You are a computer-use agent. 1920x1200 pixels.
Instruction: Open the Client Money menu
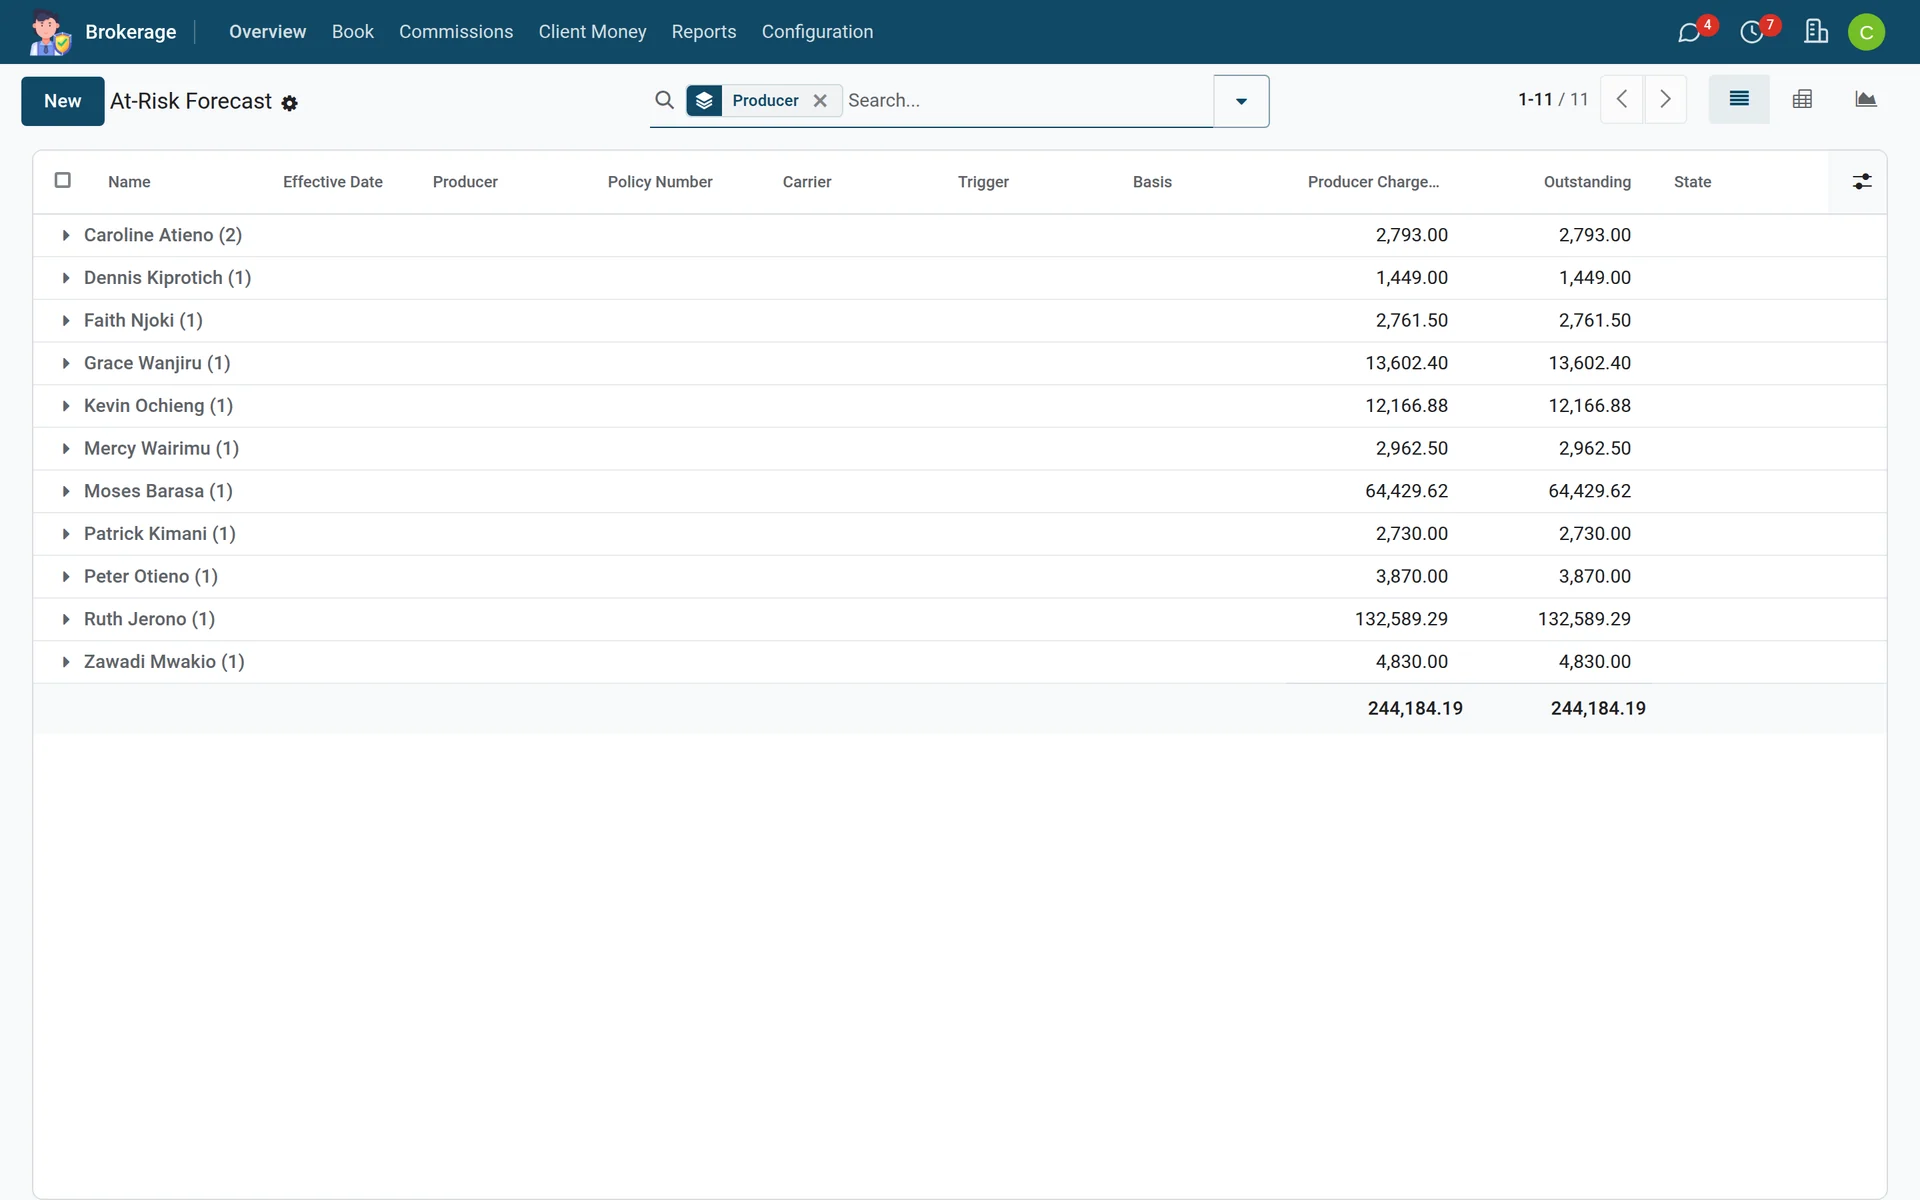[x=592, y=32]
